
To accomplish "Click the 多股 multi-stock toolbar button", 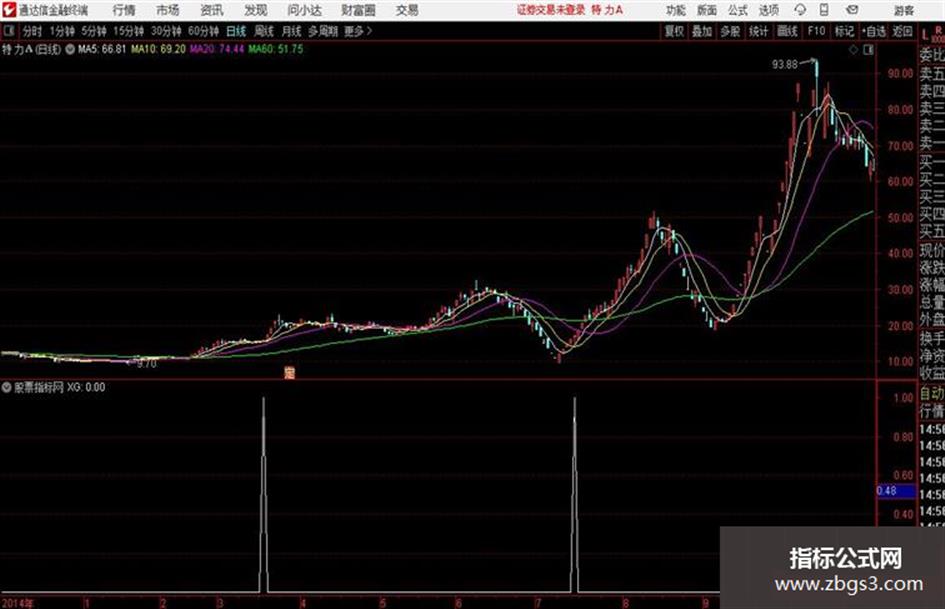I will tap(730, 31).
